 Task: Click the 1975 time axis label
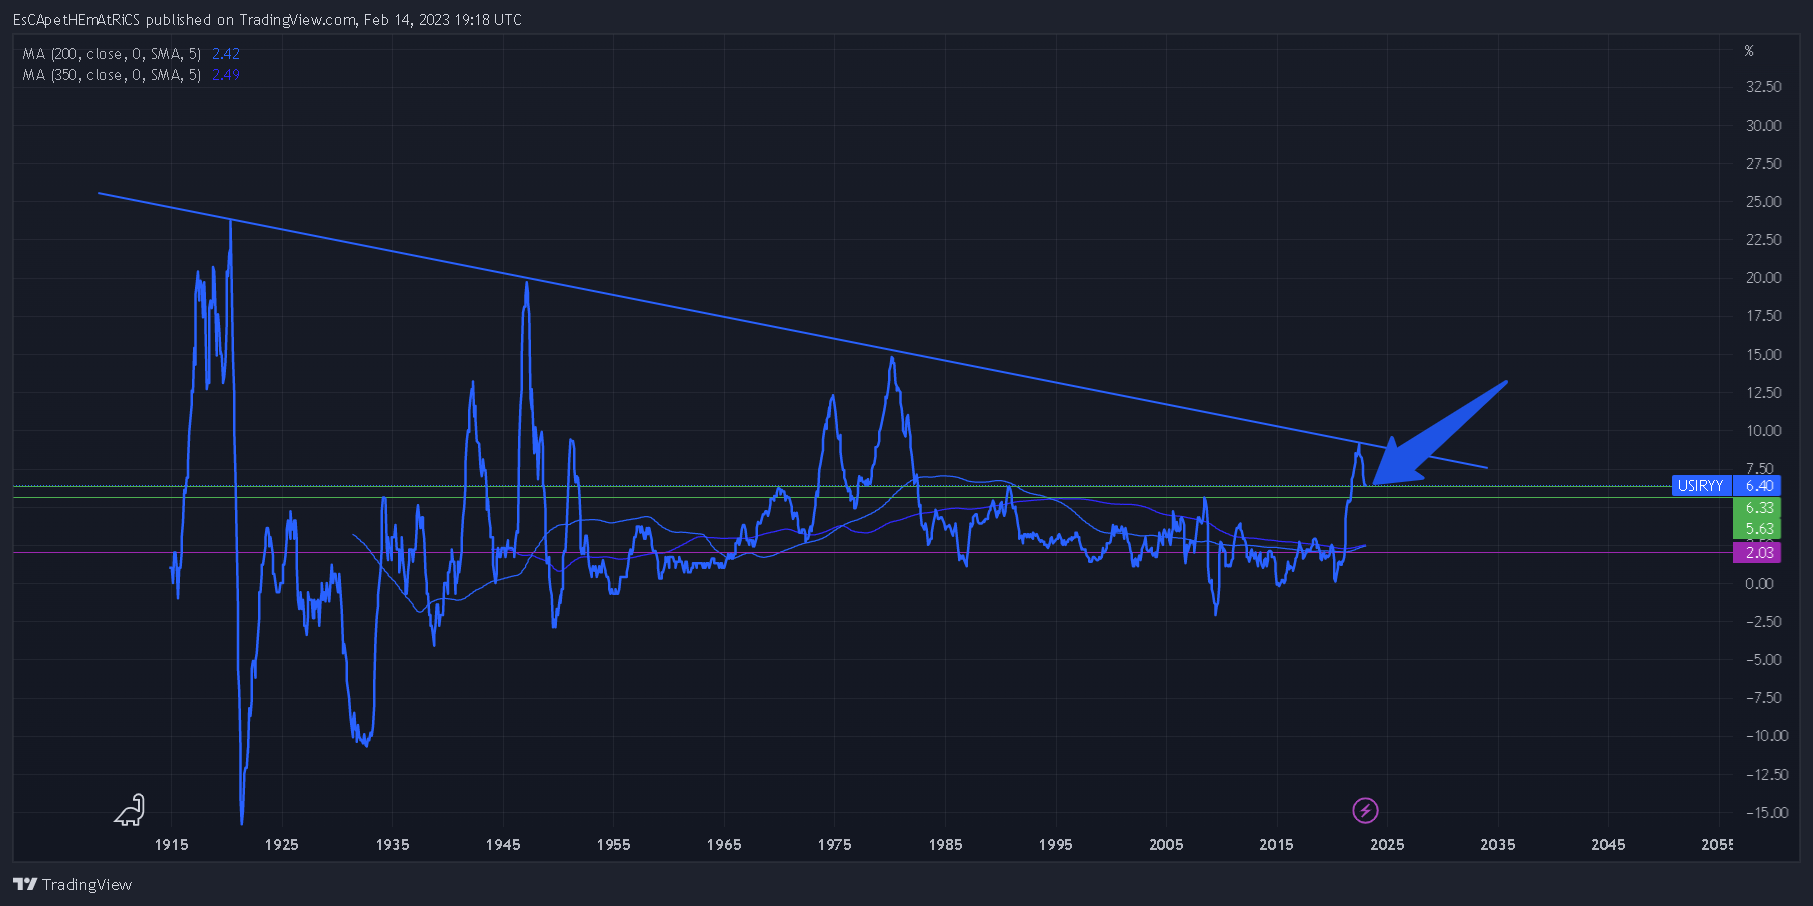pyautogui.click(x=834, y=844)
